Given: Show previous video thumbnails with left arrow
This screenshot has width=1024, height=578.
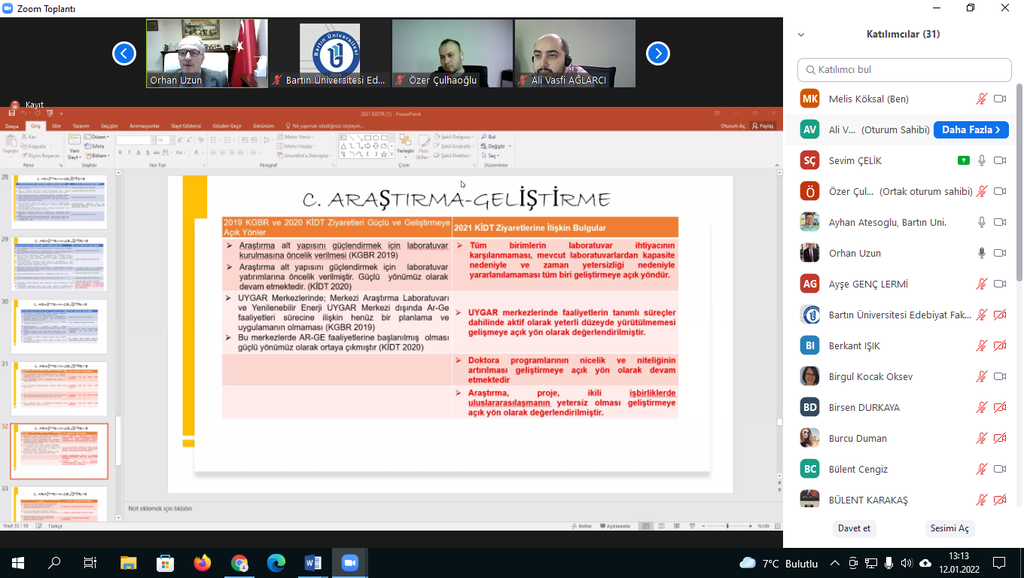Looking at the screenshot, I should pyautogui.click(x=124, y=53).
